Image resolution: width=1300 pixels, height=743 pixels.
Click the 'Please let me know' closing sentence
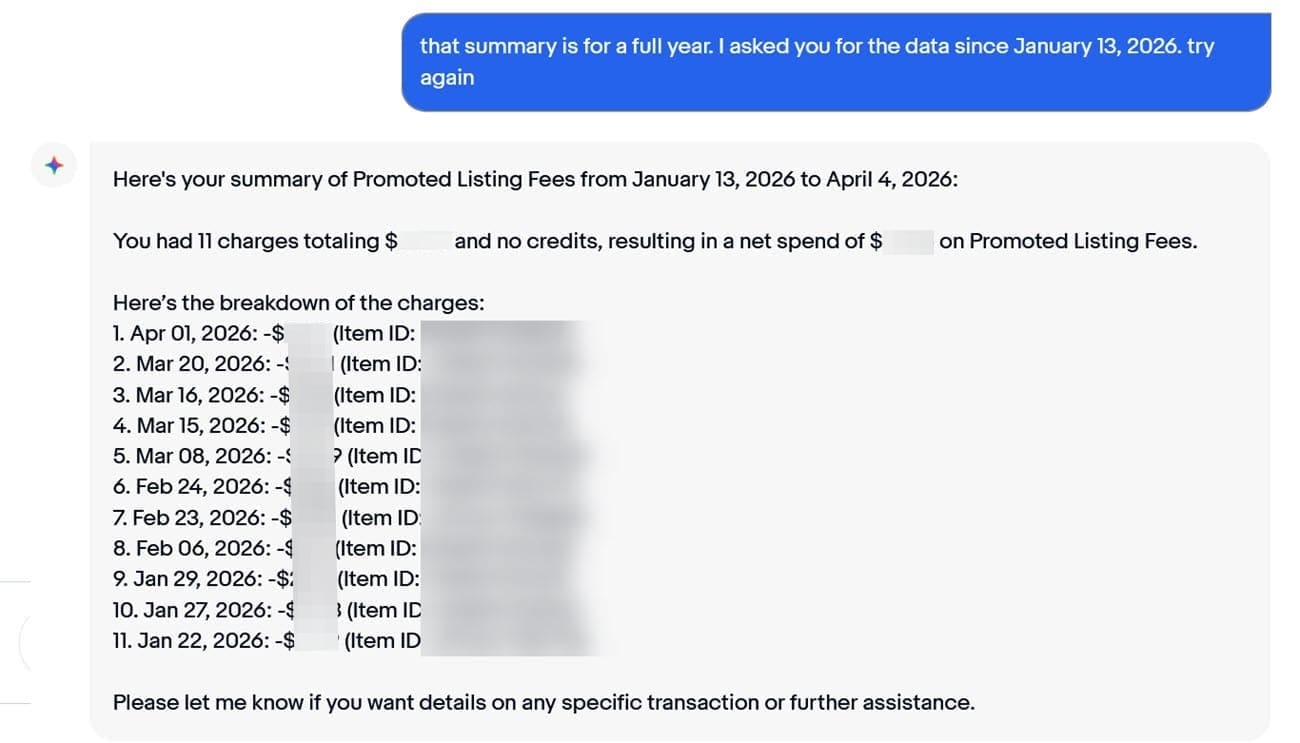[x=543, y=702]
